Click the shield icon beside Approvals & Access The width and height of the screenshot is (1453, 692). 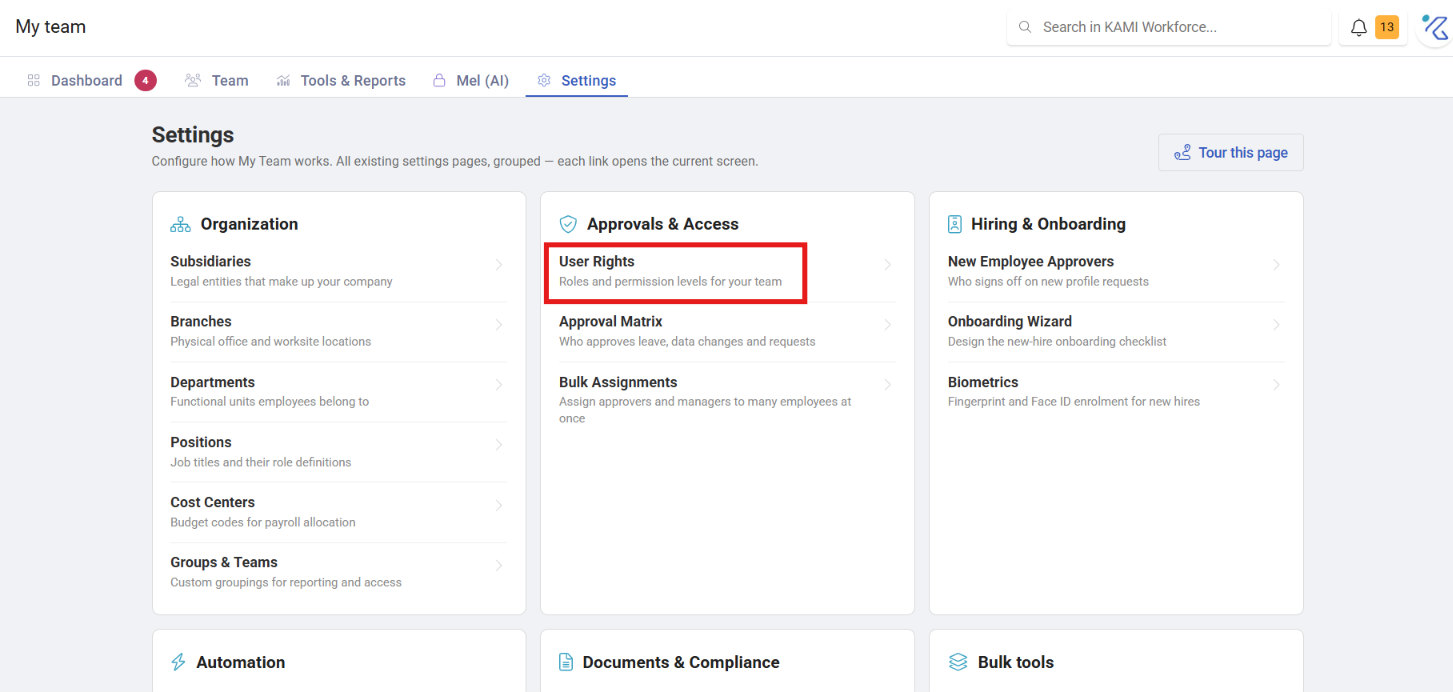[568, 224]
